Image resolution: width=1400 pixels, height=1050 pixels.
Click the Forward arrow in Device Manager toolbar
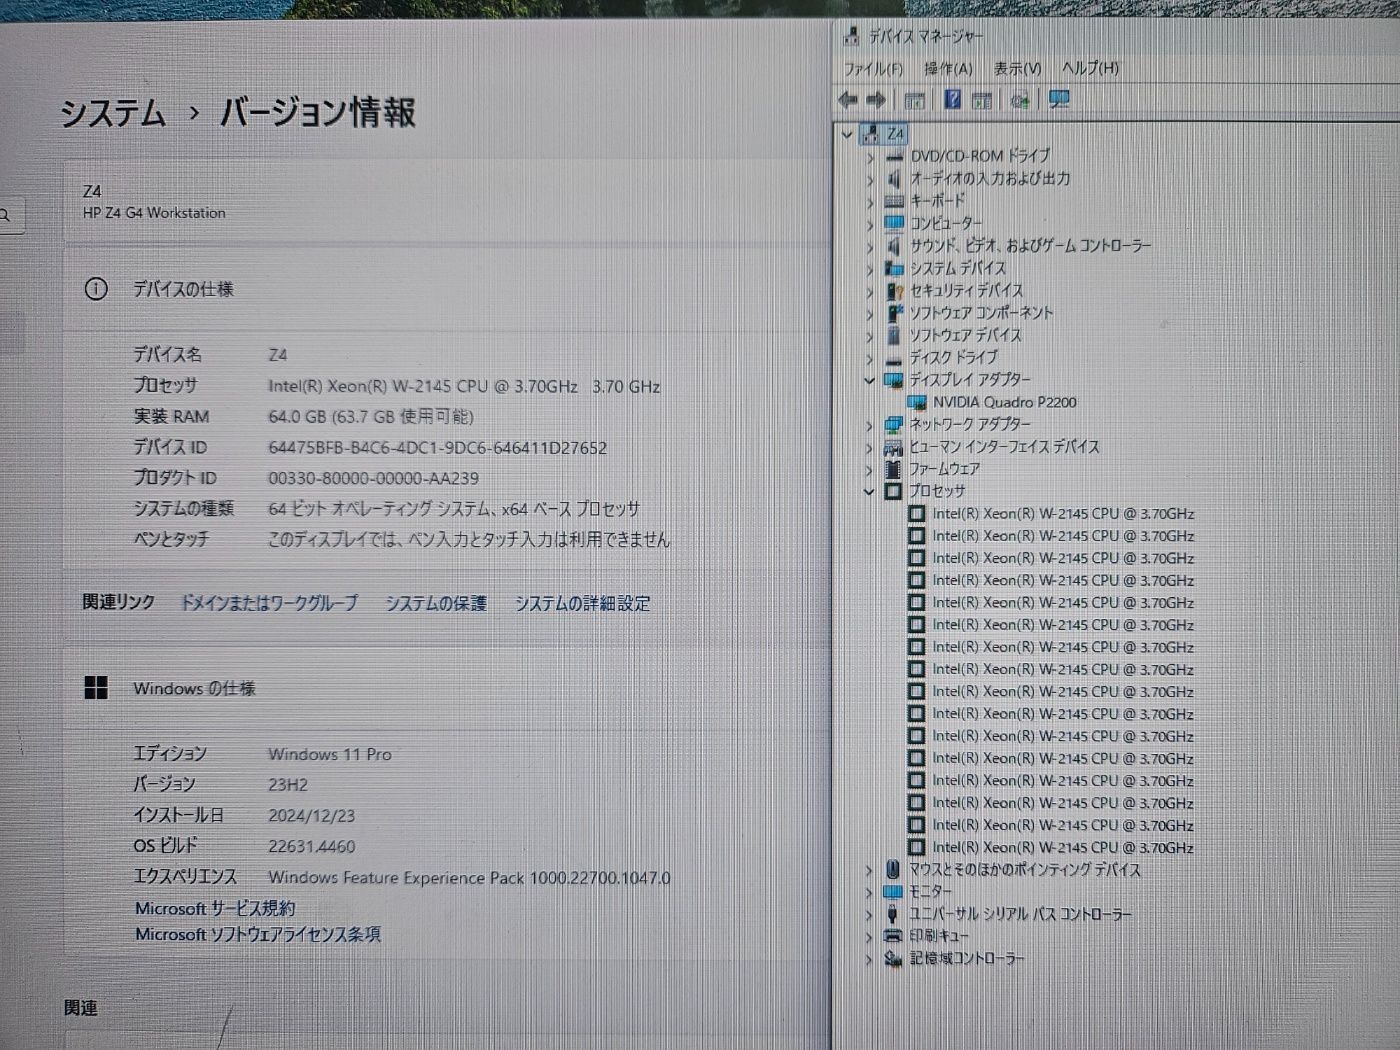click(876, 99)
